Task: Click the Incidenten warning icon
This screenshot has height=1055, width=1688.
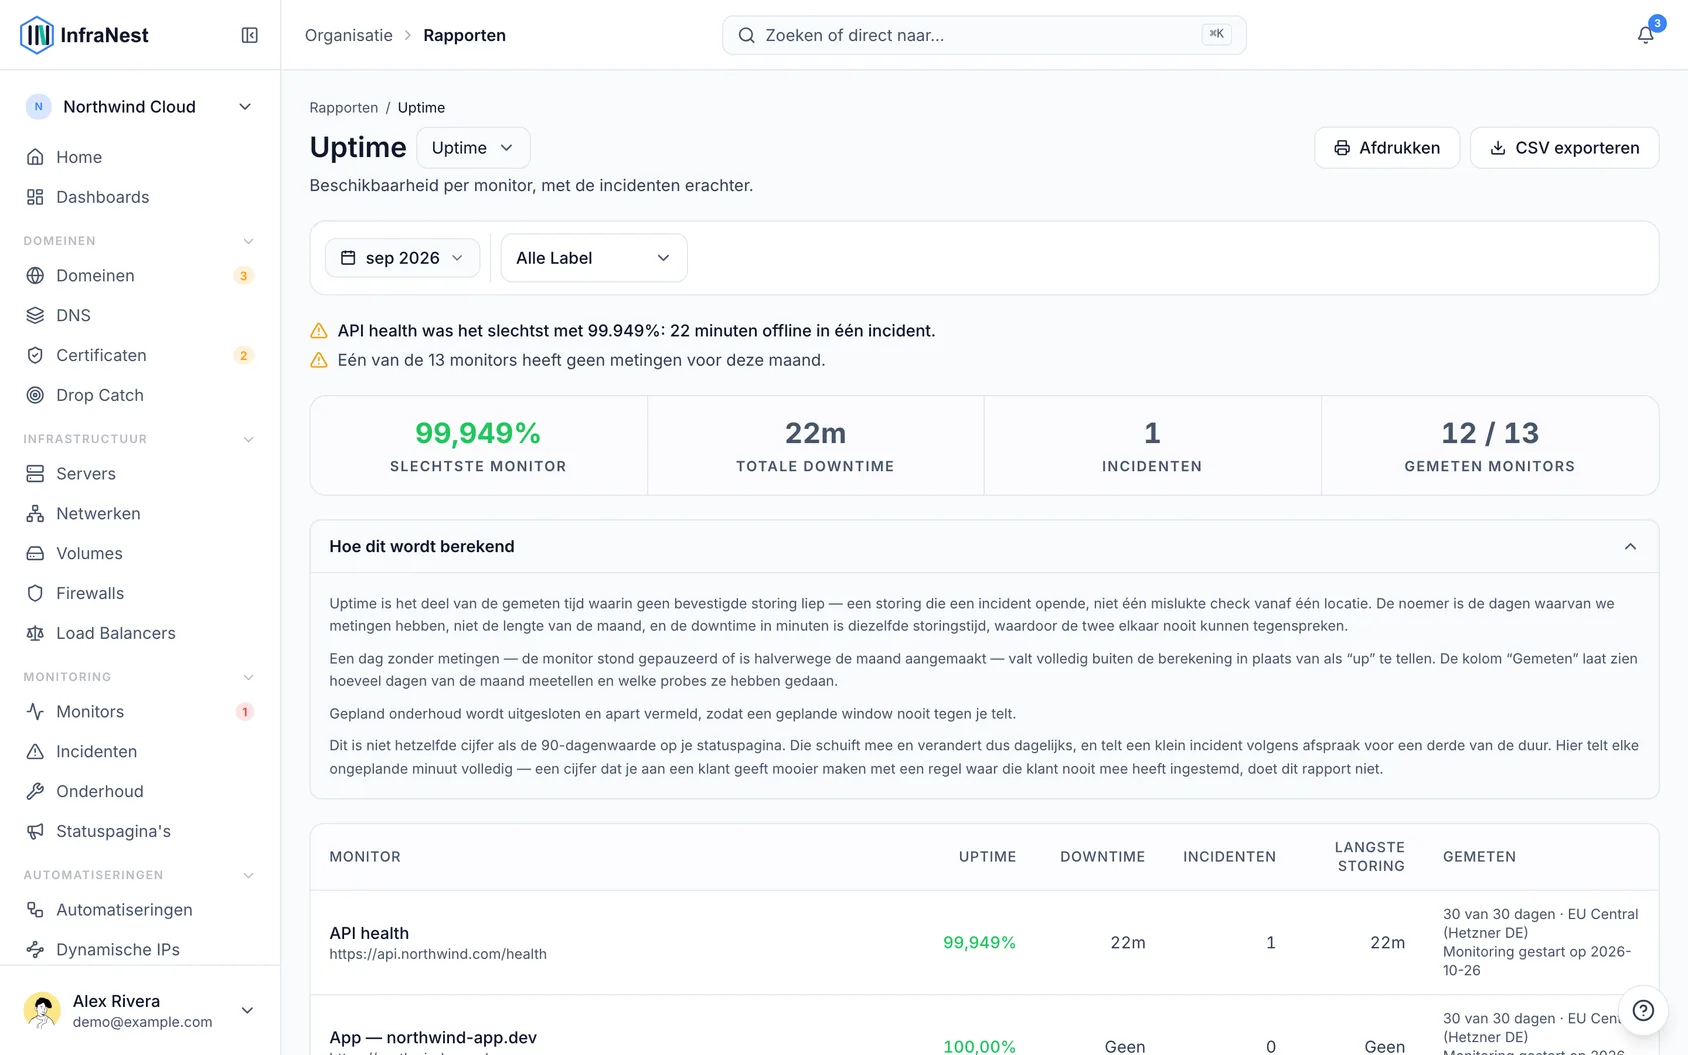Action: [35, 751]
